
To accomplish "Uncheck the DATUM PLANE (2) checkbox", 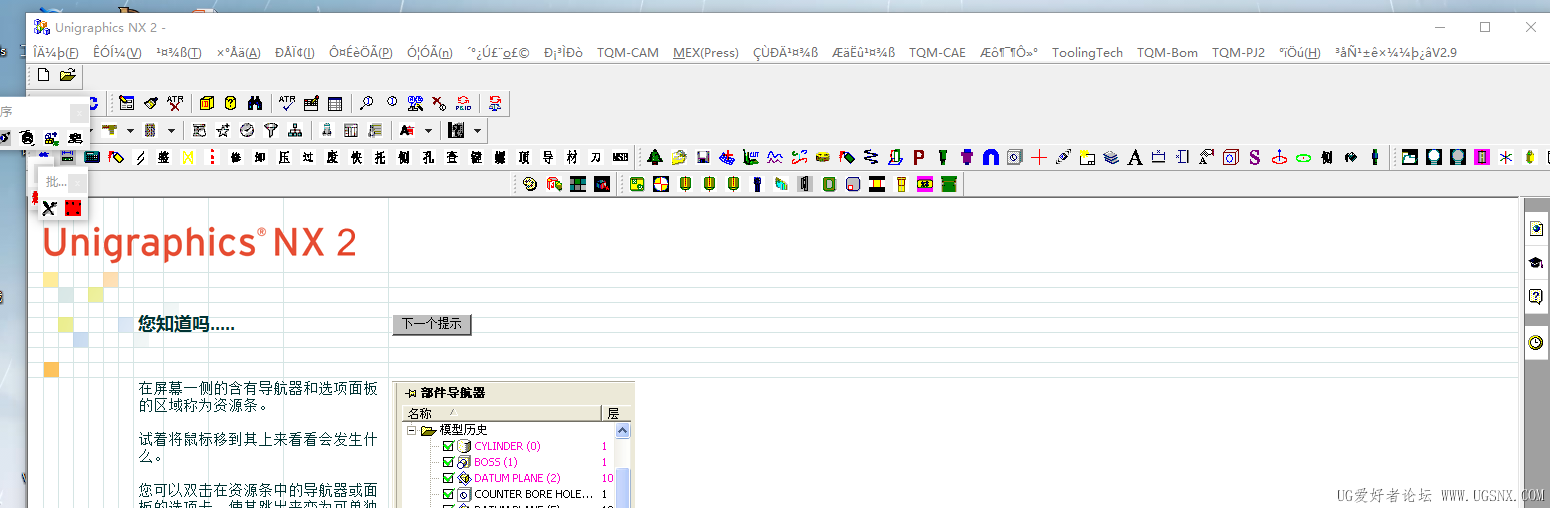I will 448,478.
